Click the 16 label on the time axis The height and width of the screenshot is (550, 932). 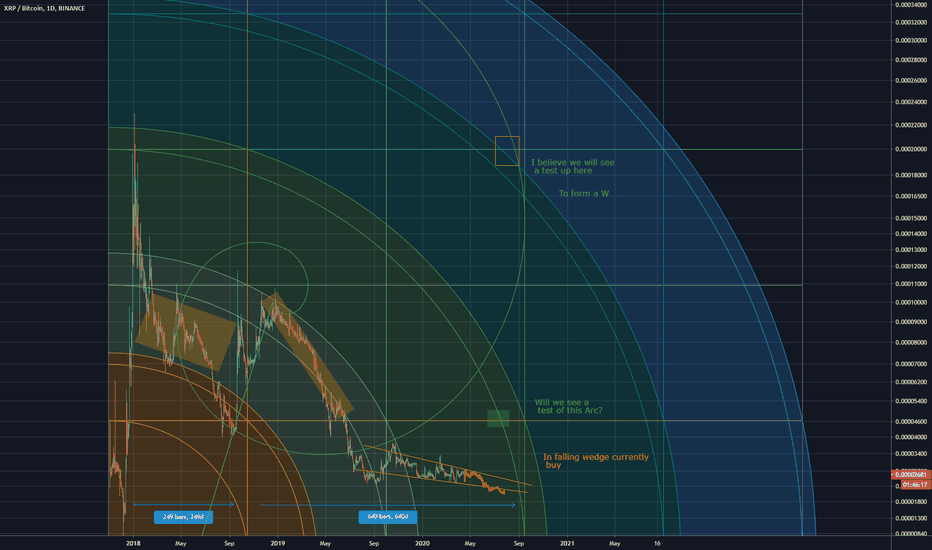coord(657,543)
